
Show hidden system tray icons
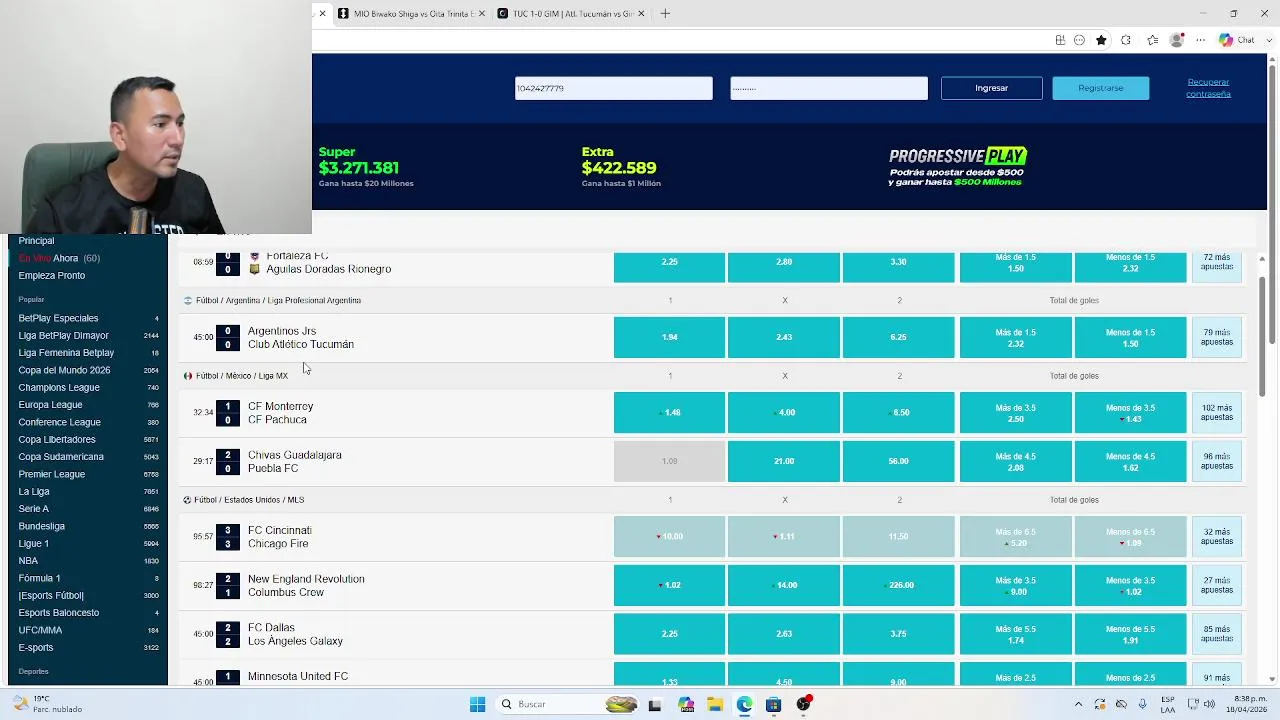(x=1078, y=704)
